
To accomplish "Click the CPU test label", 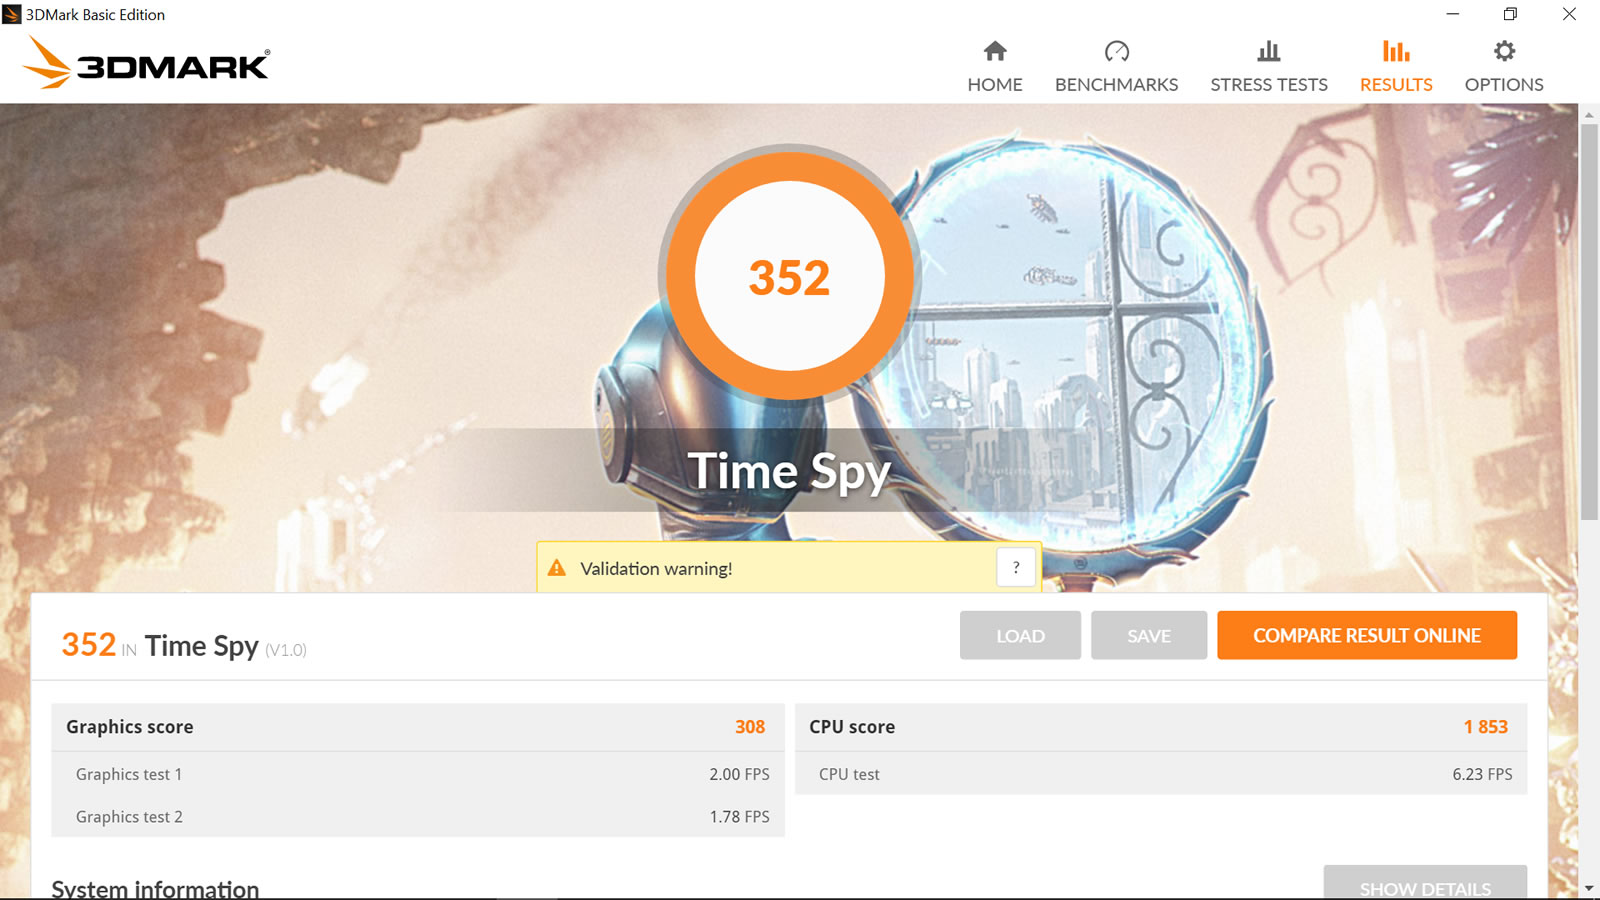I will tap(849, 774).
